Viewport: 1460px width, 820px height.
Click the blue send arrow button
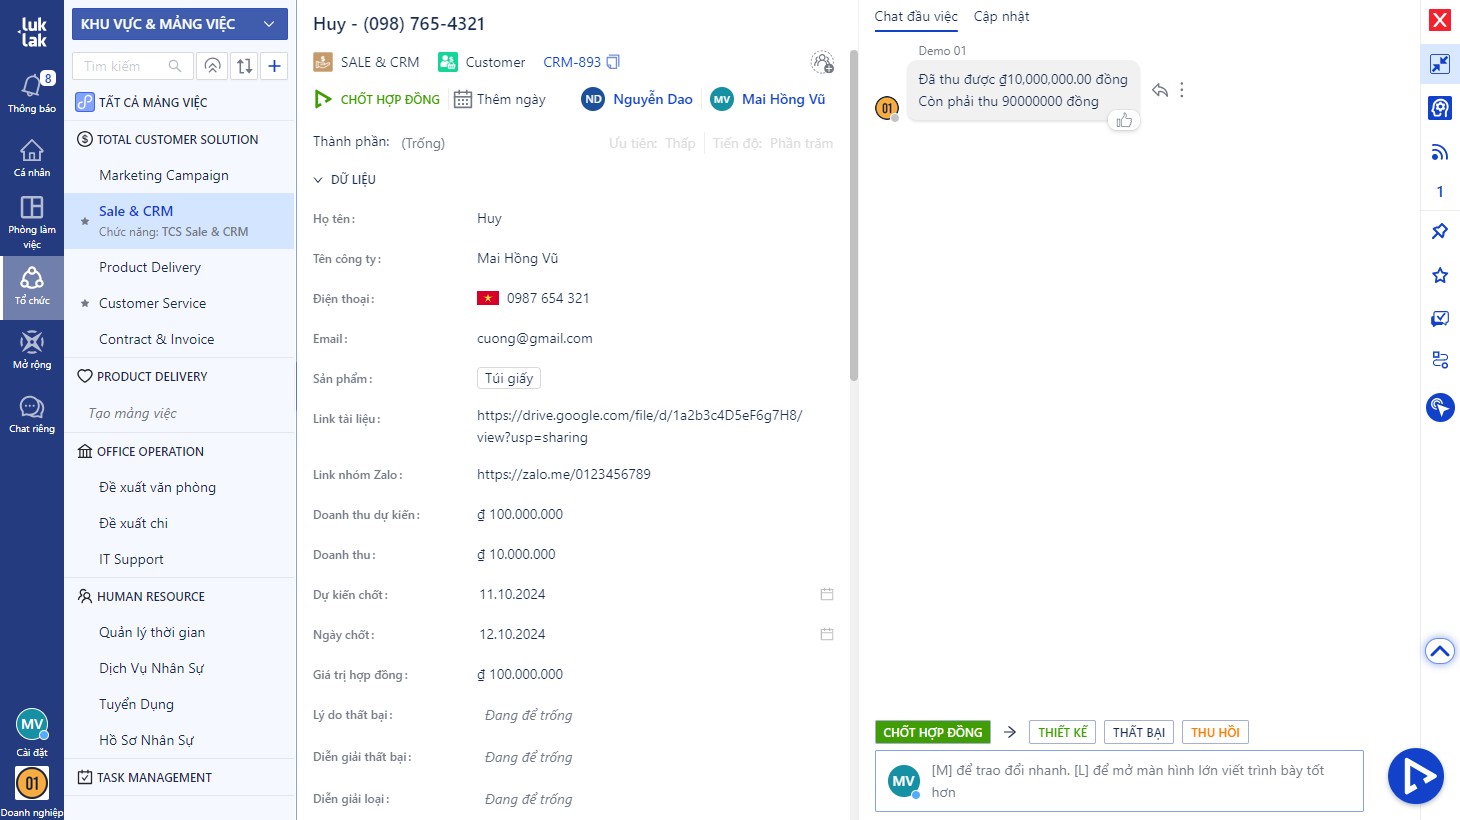(x=1415, y=776)
